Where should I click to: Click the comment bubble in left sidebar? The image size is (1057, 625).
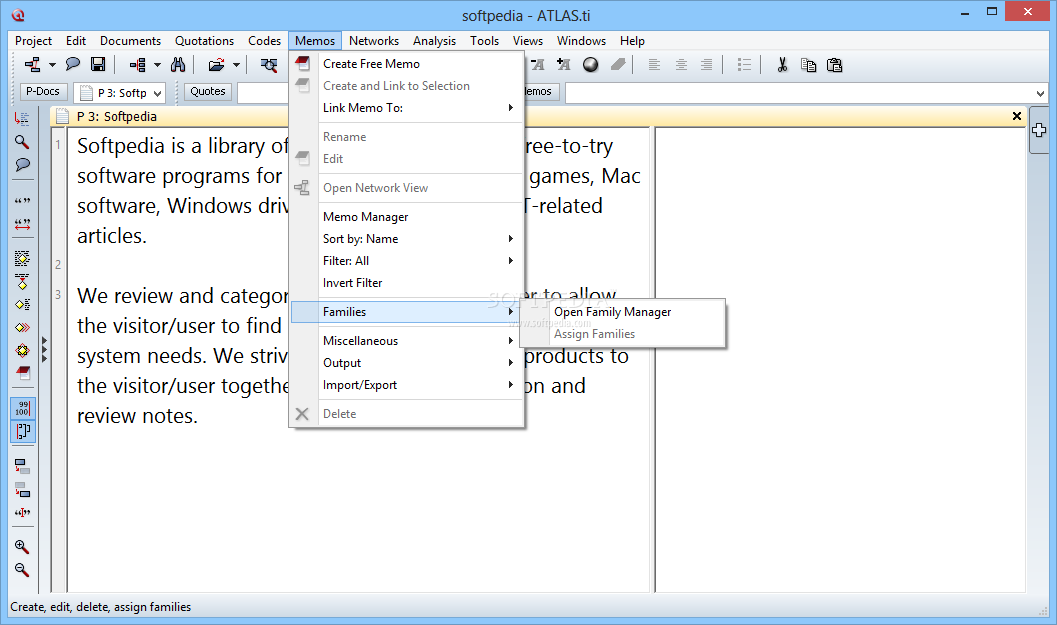click(22, 165)
